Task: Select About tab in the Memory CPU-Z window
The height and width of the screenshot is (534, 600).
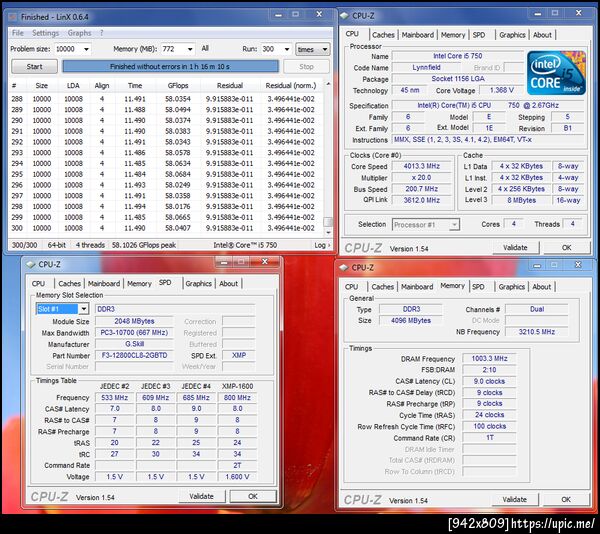Action: (x=541, y=287)
